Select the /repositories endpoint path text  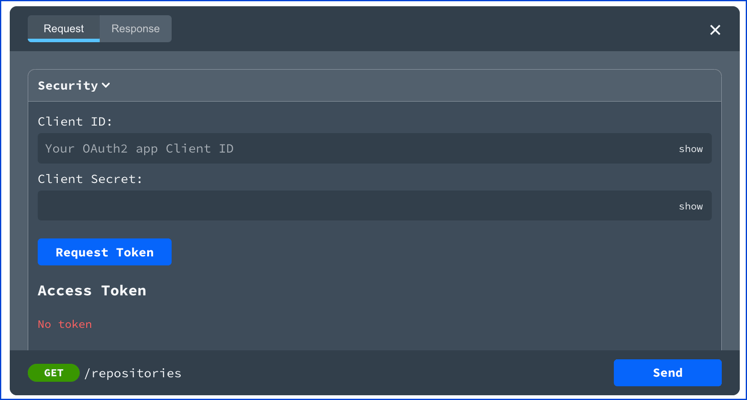coord(133,373)
